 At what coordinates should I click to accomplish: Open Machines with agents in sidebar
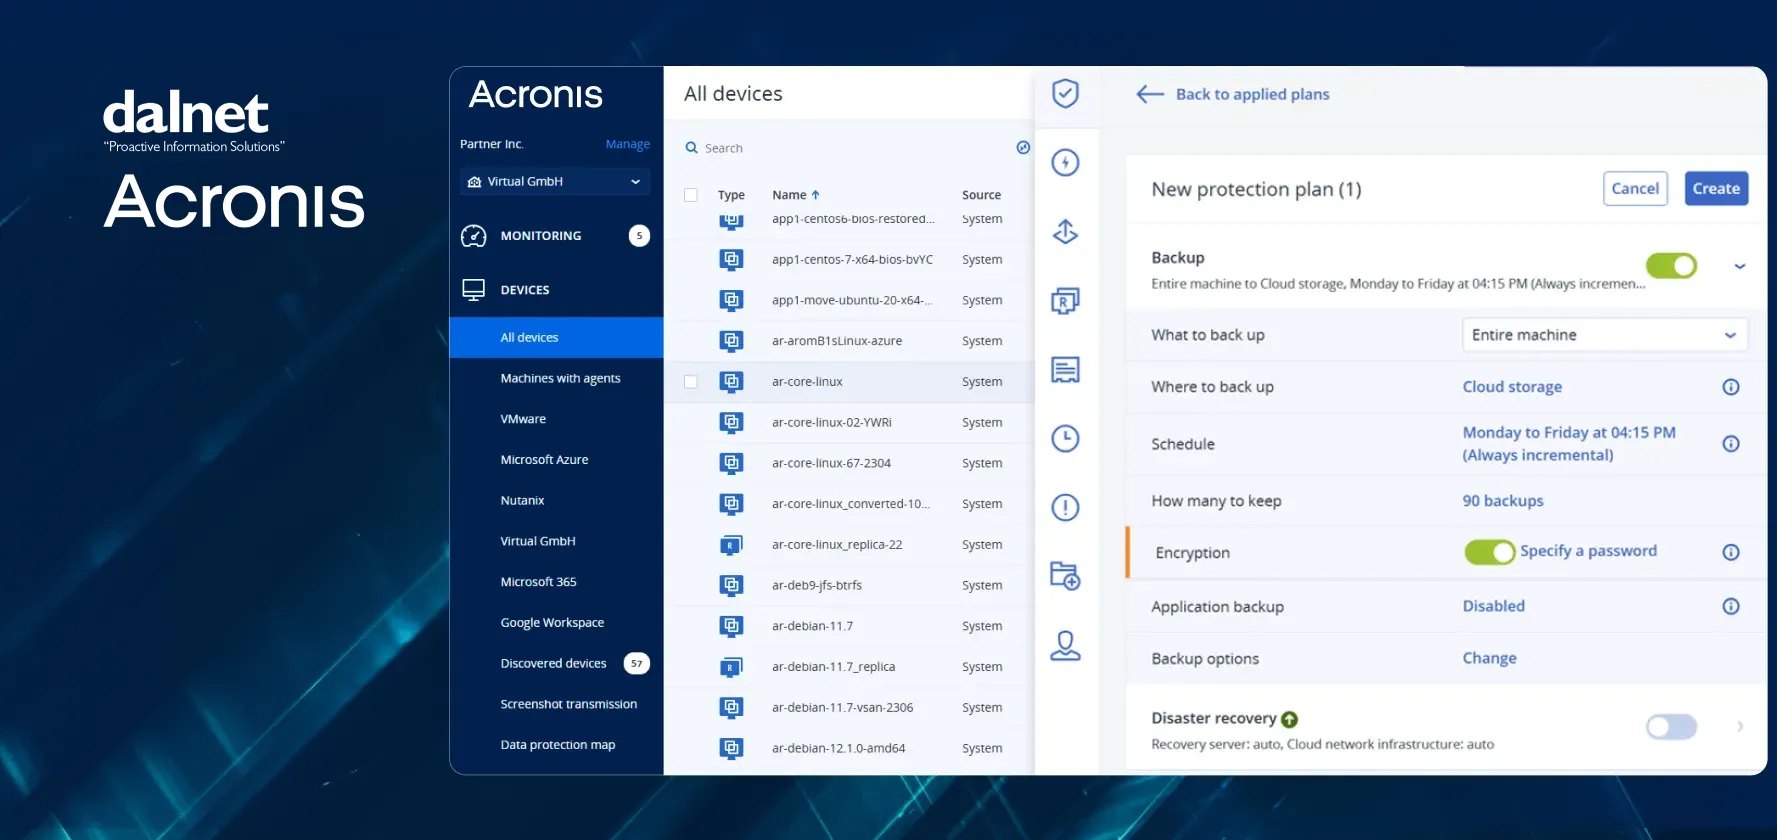pyautogui.click(x=560, y=378)
